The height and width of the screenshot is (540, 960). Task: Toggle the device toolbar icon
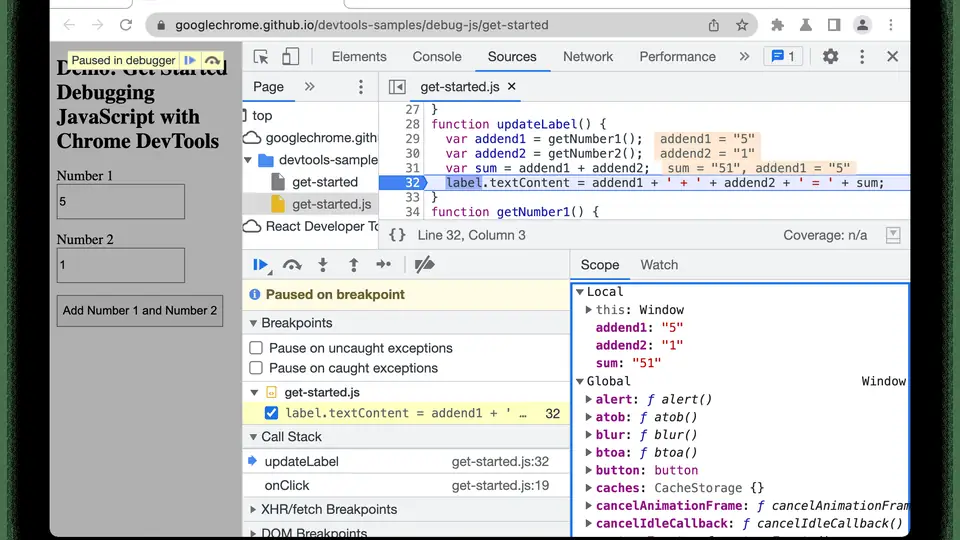[290, 57]
